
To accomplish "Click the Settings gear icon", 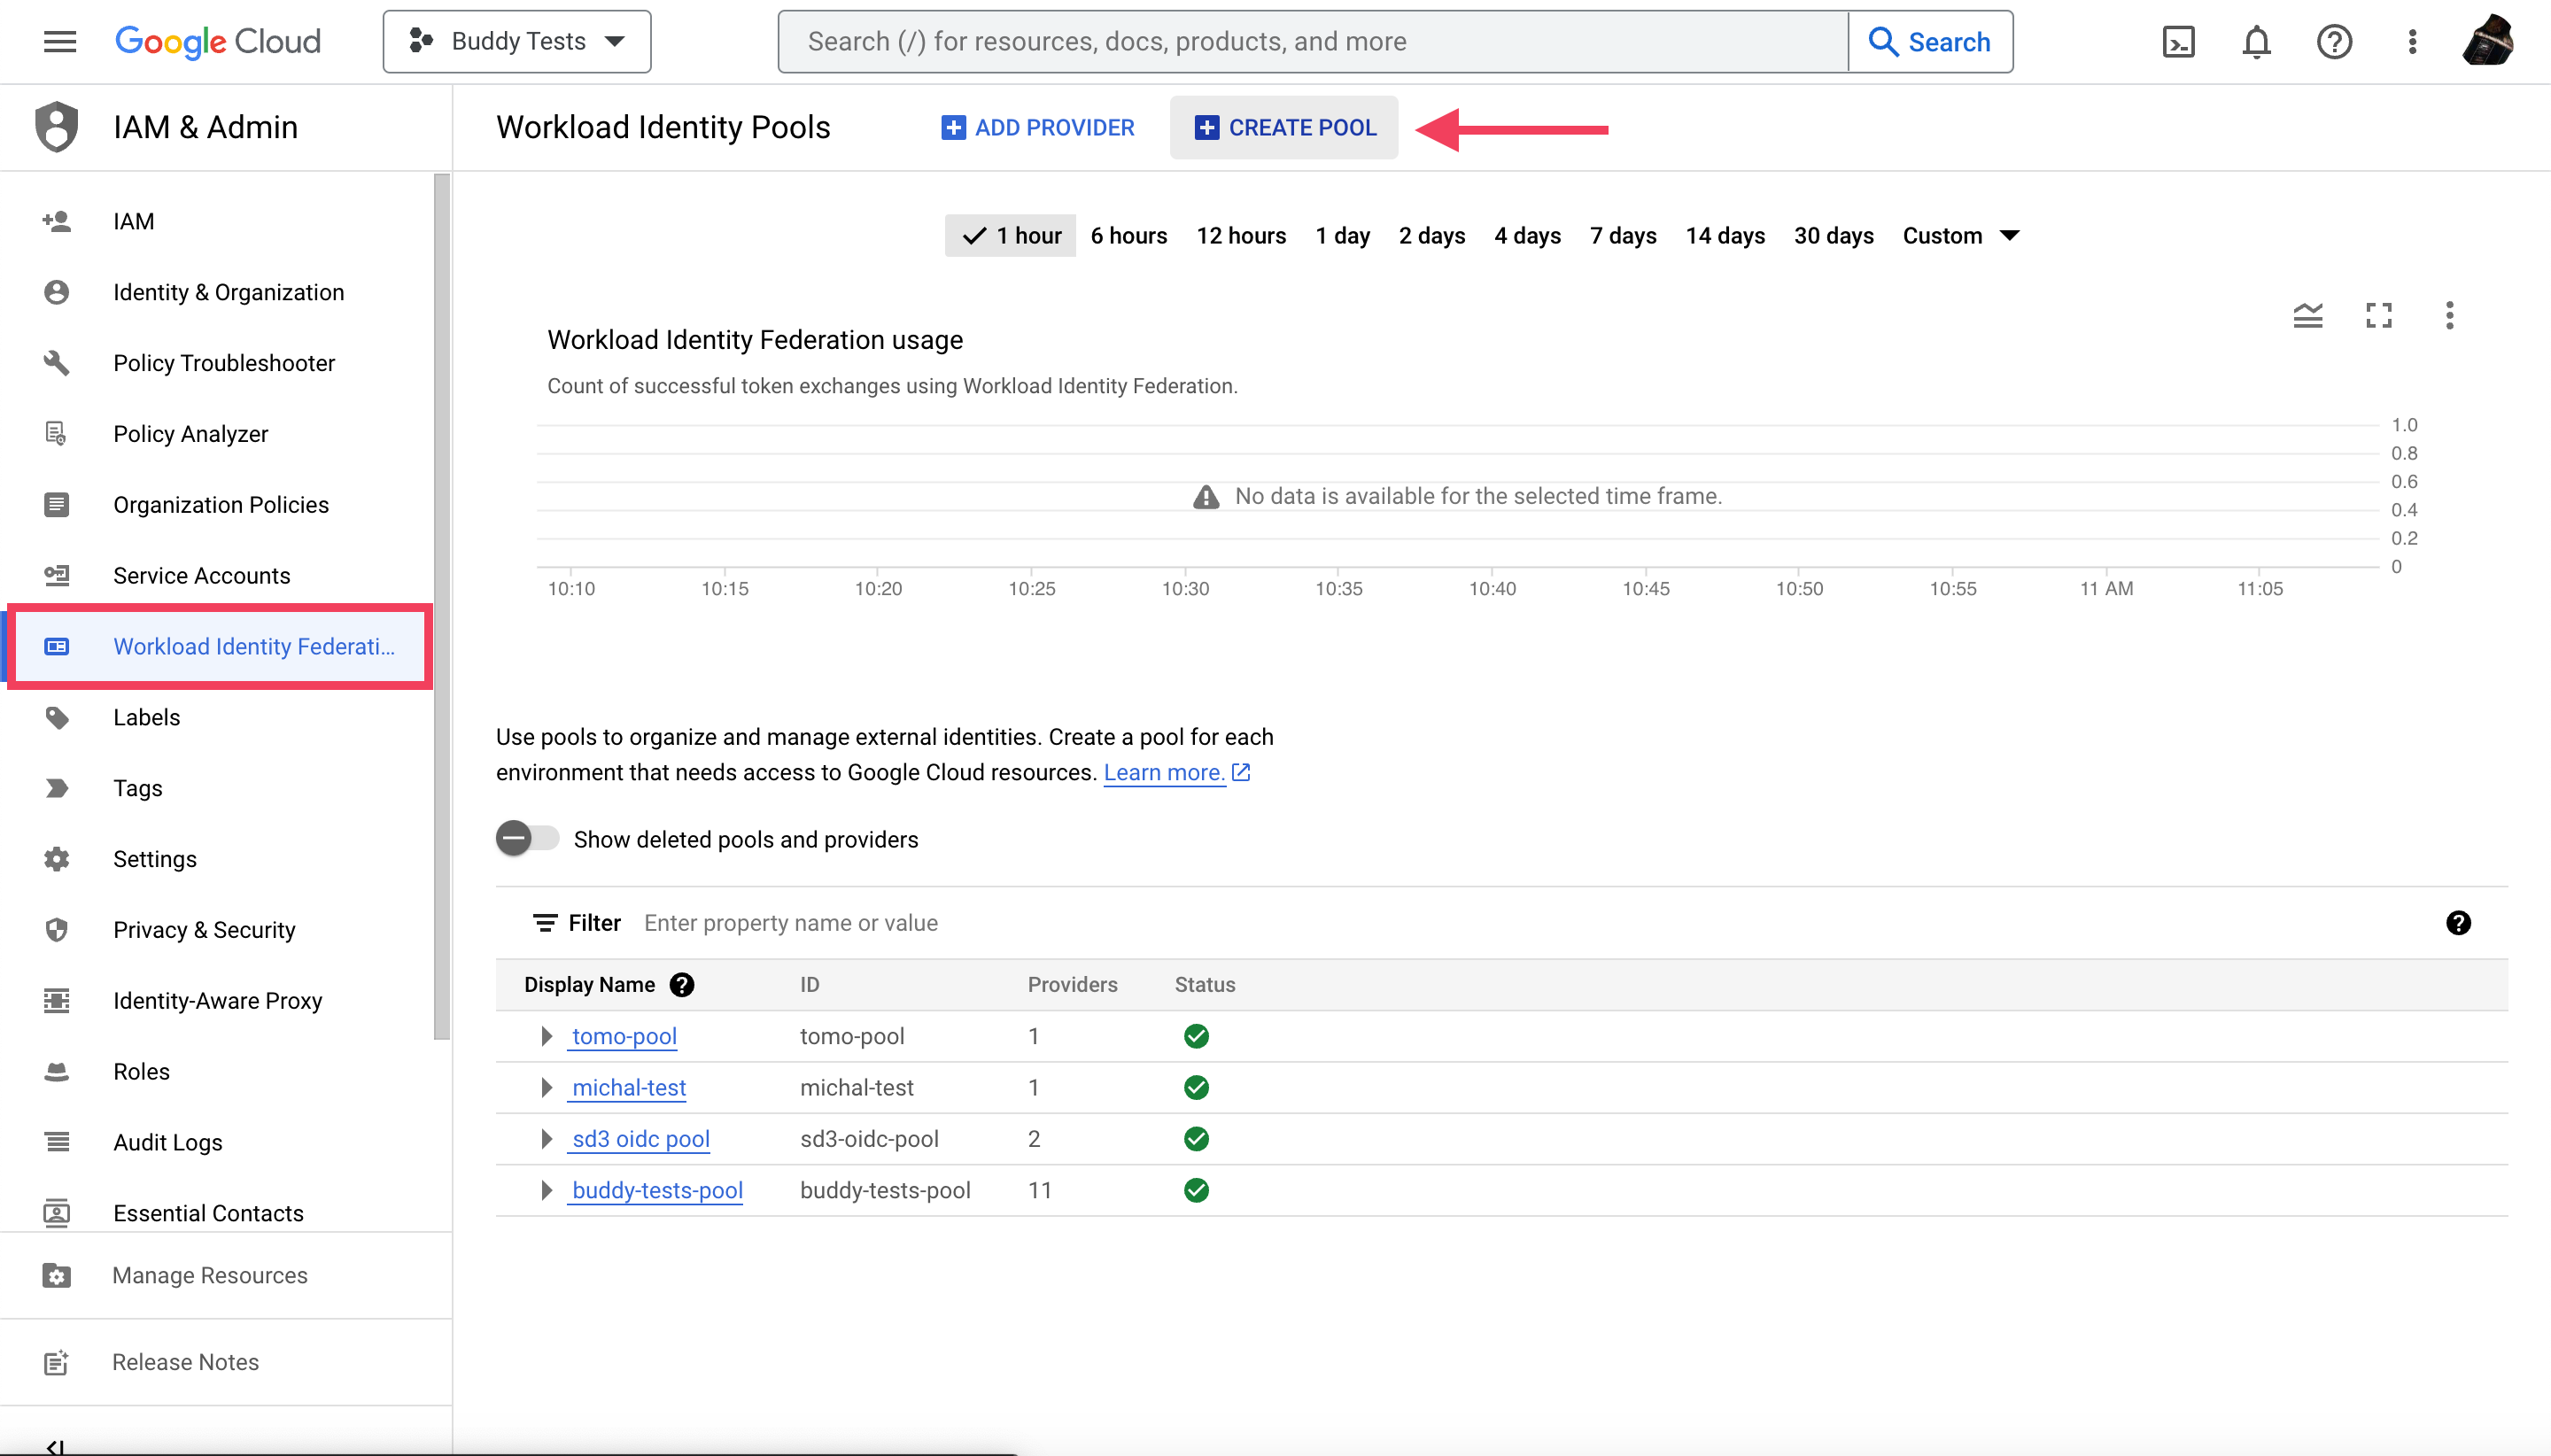I will [56, 859].
